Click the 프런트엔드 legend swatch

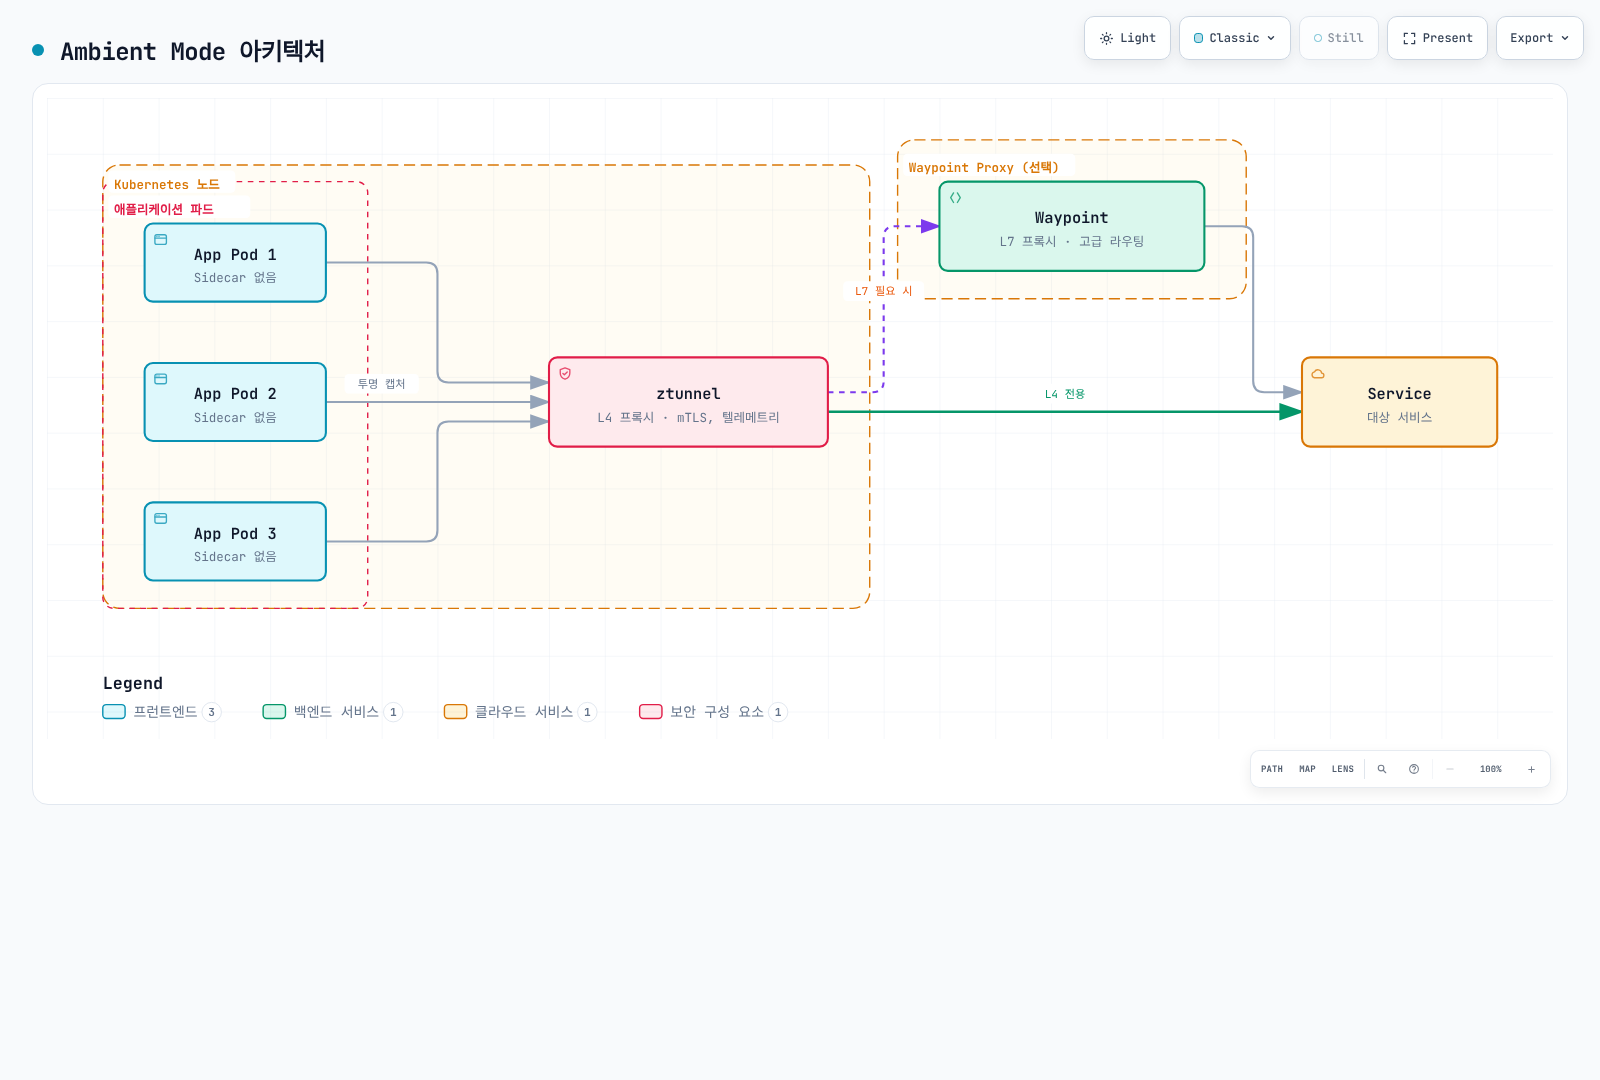coord(114,712)
